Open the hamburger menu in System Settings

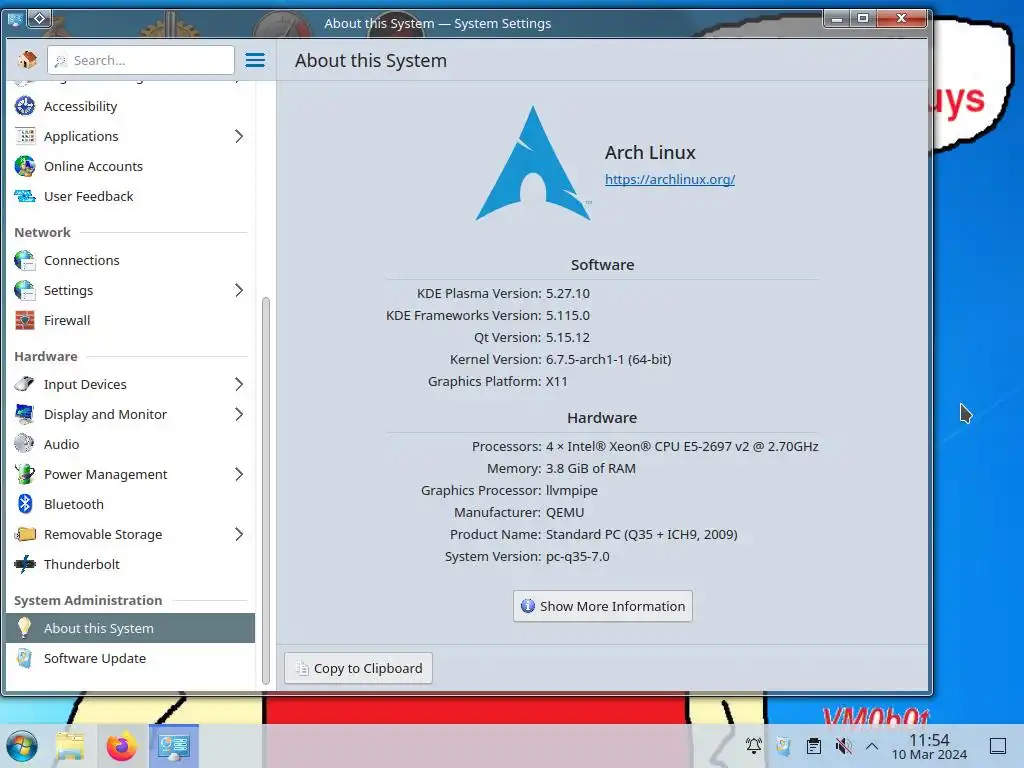tap(255, 60)
